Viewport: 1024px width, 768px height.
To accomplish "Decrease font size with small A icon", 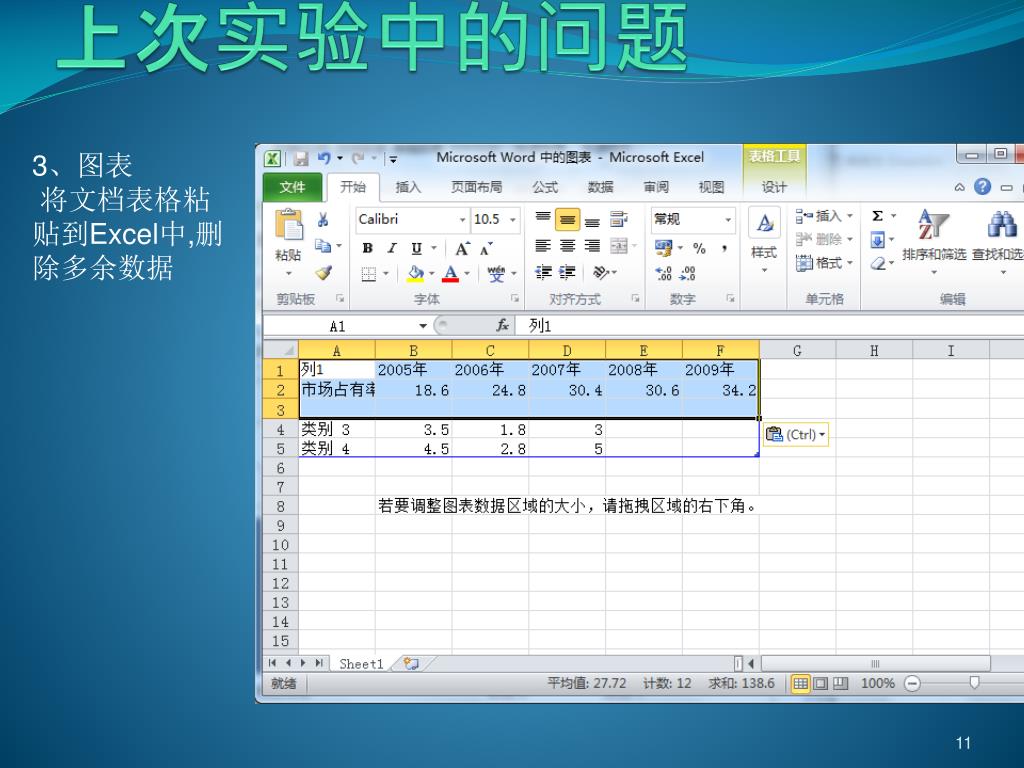I will coord(487,249).
